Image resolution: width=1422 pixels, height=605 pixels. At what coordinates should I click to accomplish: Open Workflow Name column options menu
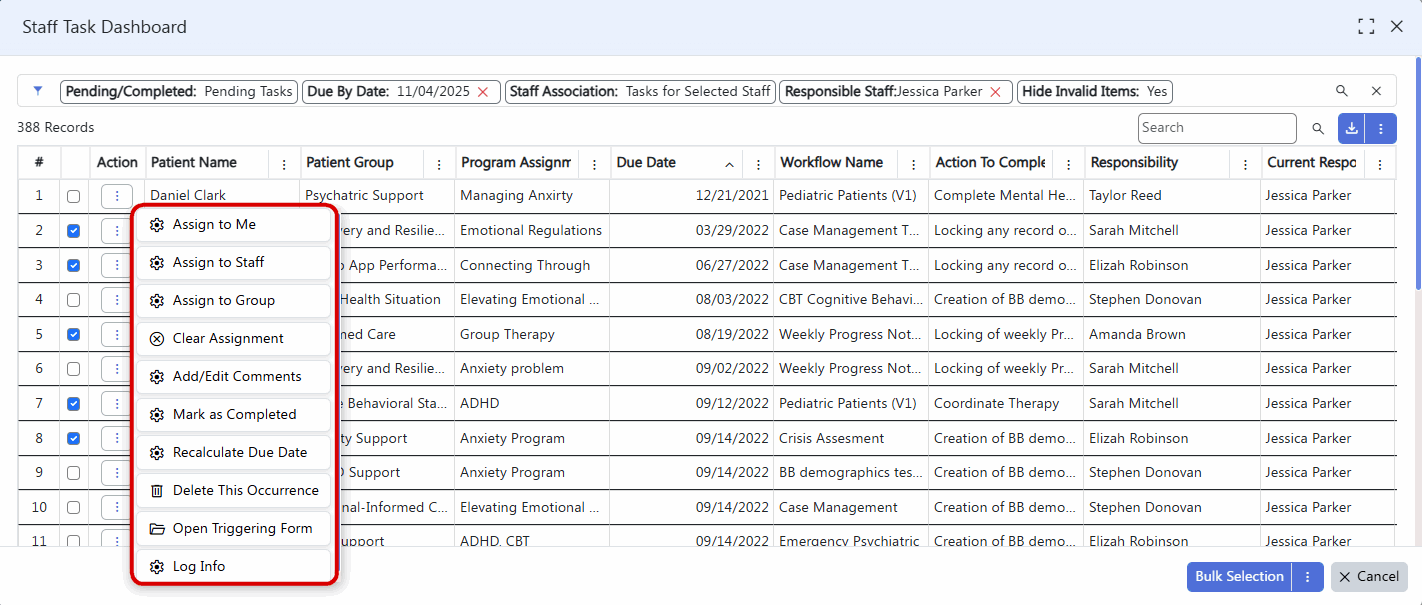[x=913, y=164]
